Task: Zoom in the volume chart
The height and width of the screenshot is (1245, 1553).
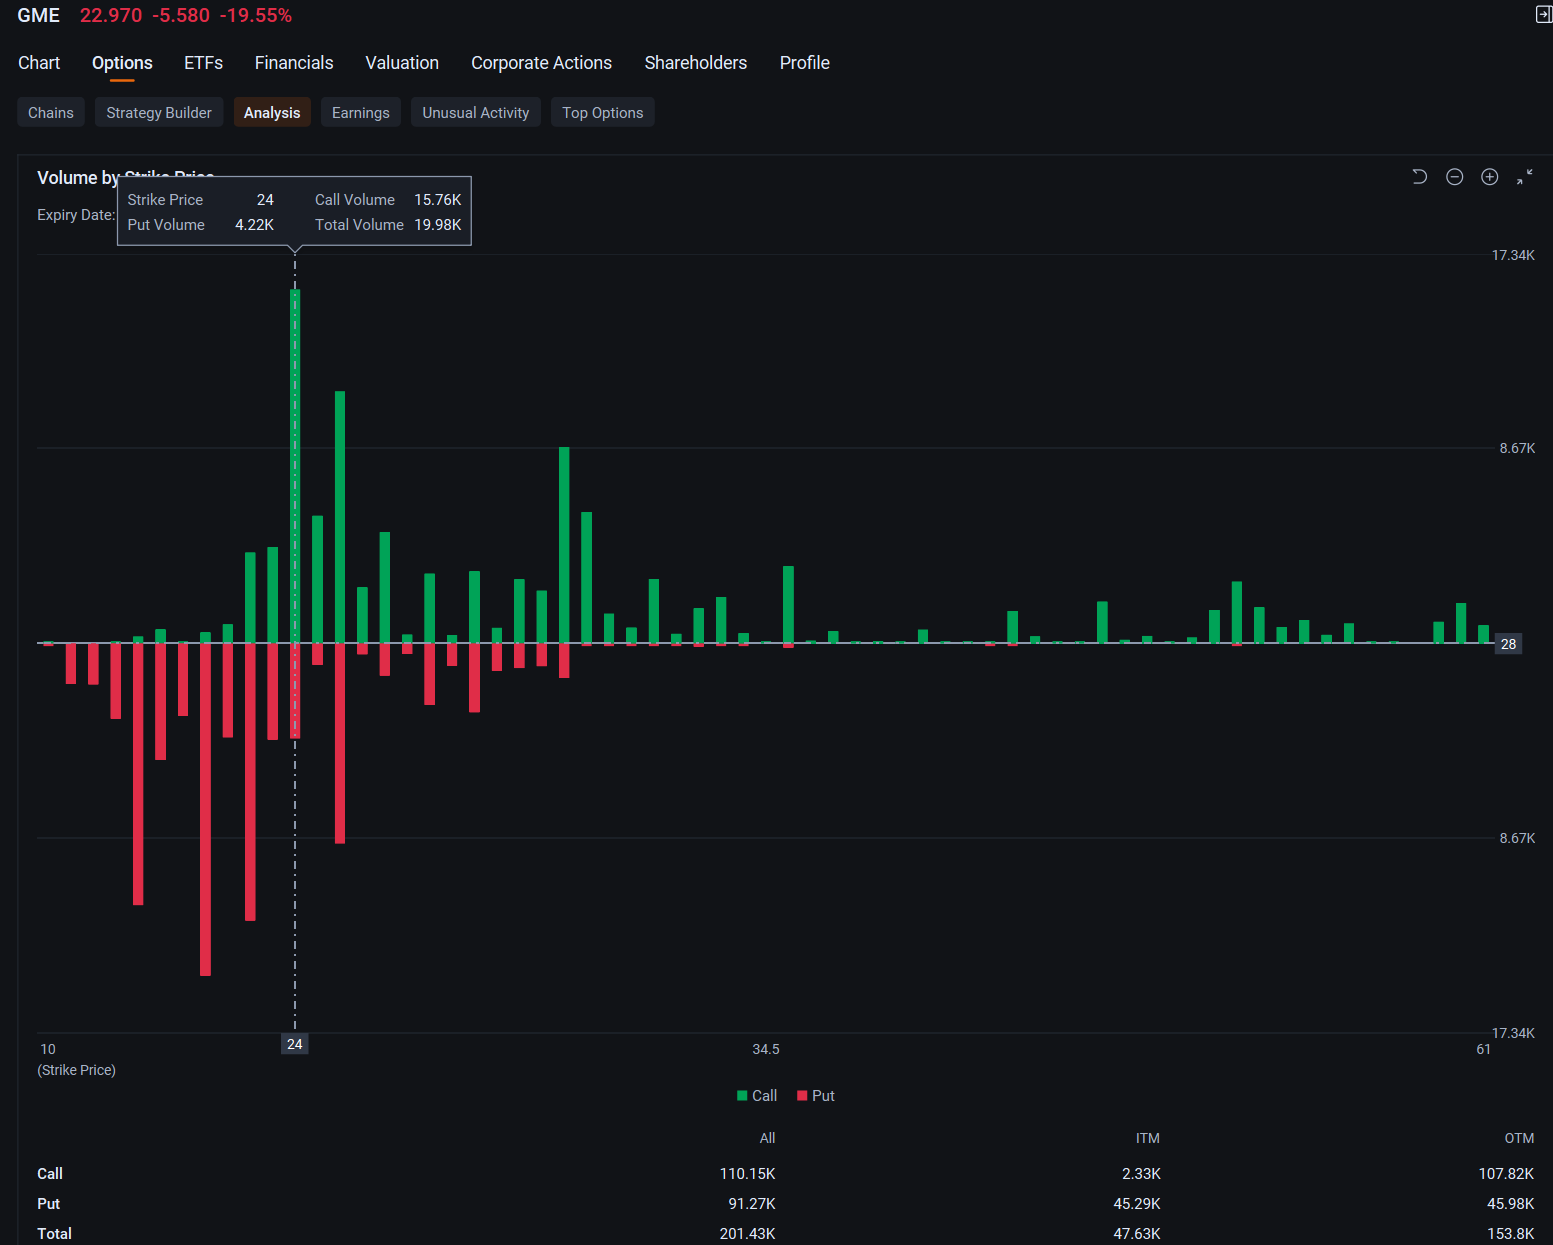Action: pos(1490,177)
